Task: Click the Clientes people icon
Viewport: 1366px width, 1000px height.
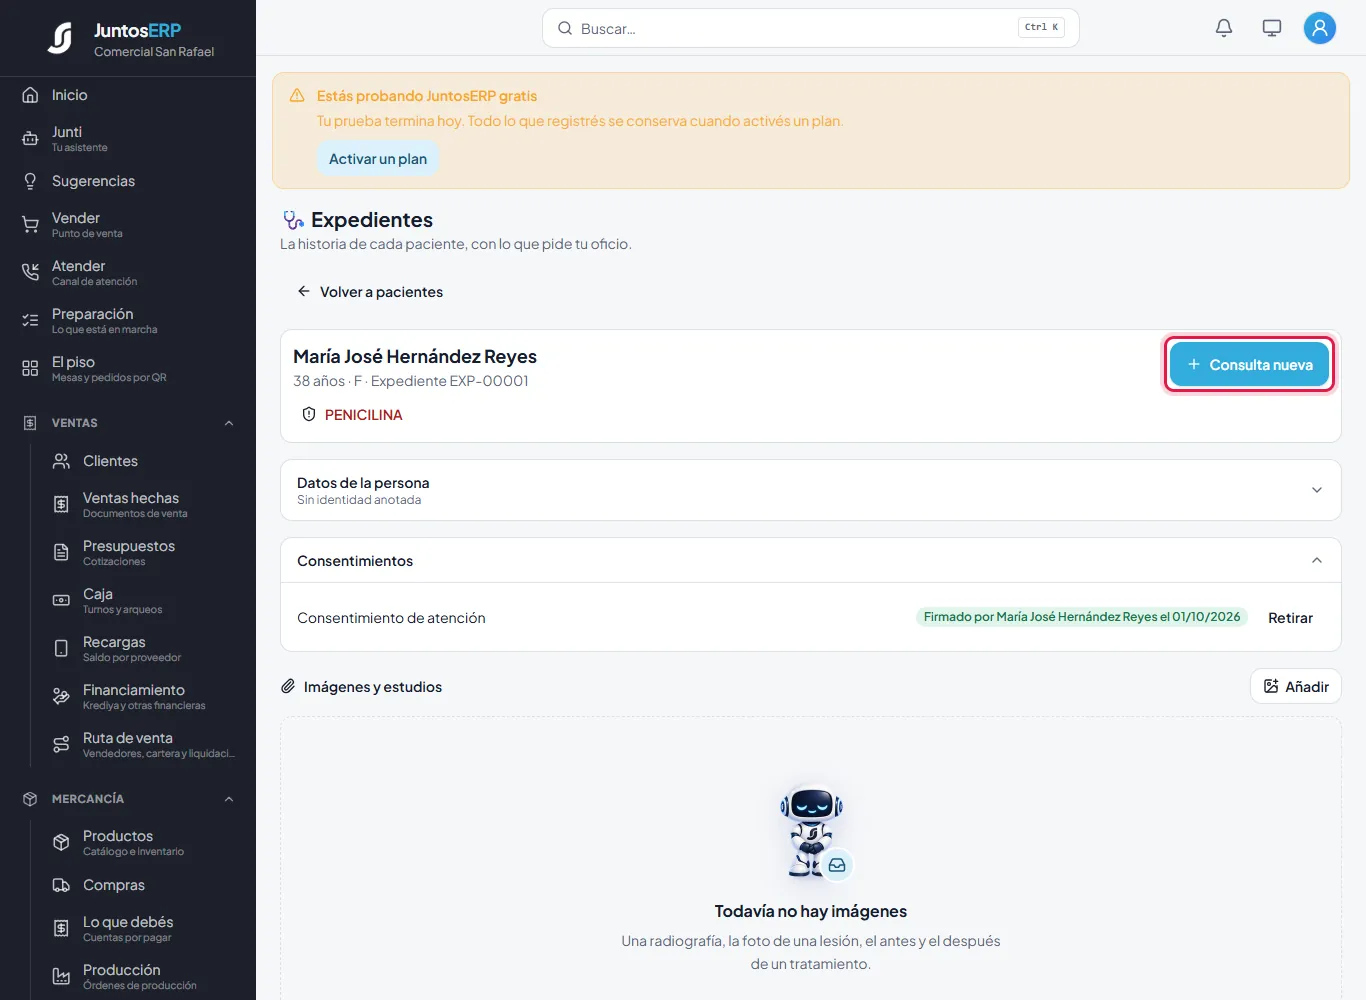Action: point(61,461)
